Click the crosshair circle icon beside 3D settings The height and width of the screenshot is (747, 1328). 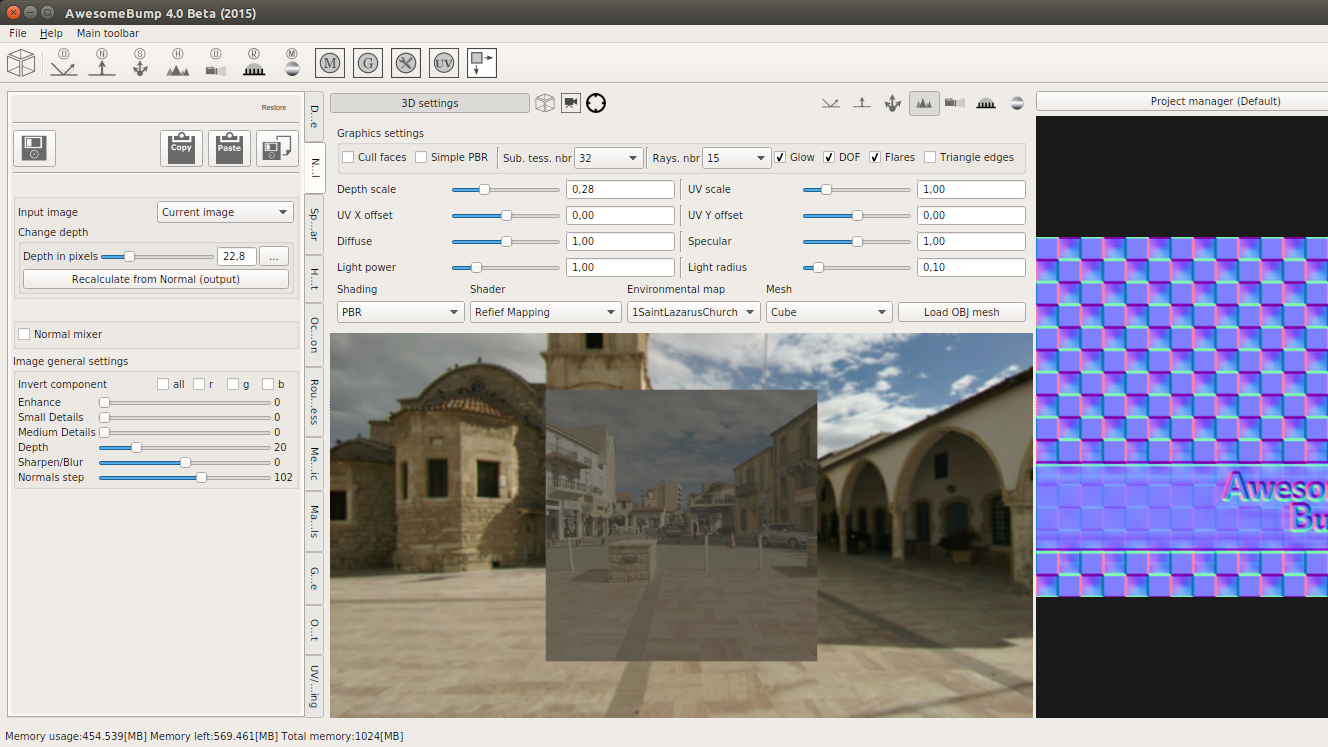596,103
